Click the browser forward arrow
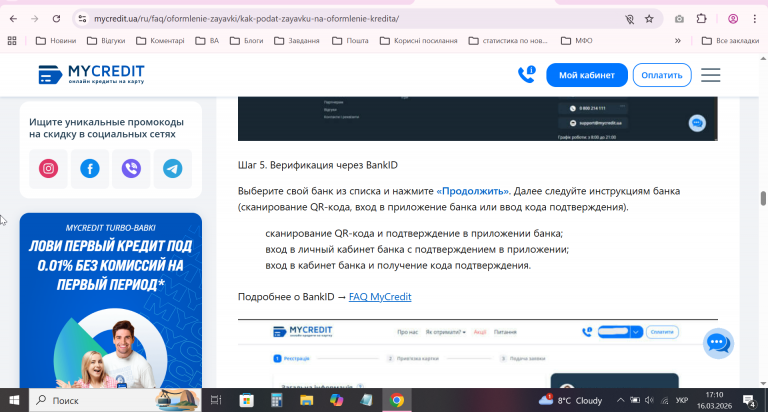The image size is (768, 412). coord(34,19)
